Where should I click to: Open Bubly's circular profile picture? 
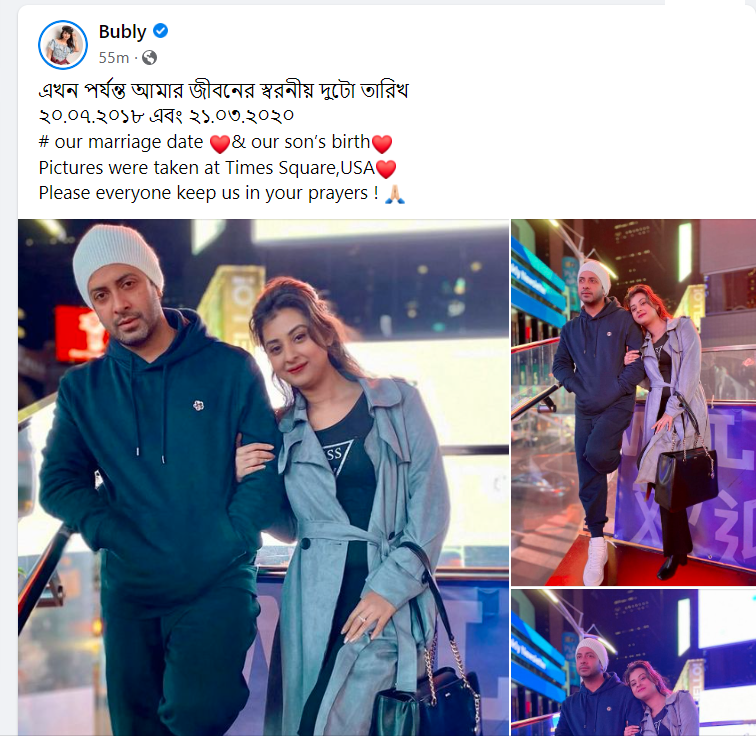[x=63, y=45]
